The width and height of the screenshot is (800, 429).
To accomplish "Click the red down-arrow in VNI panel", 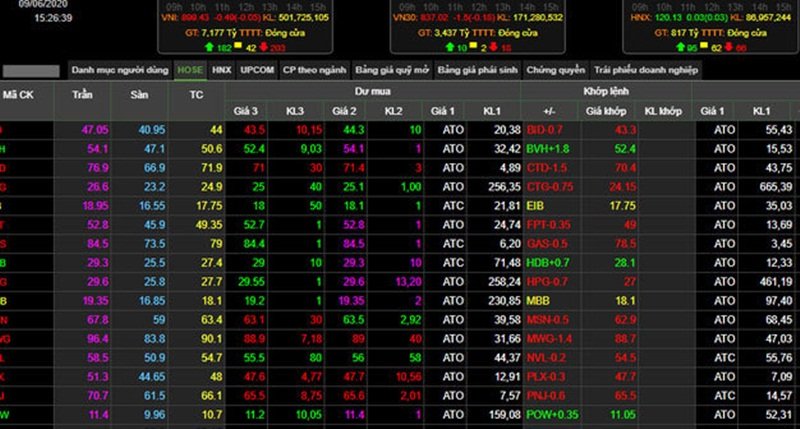I will 264,47.
